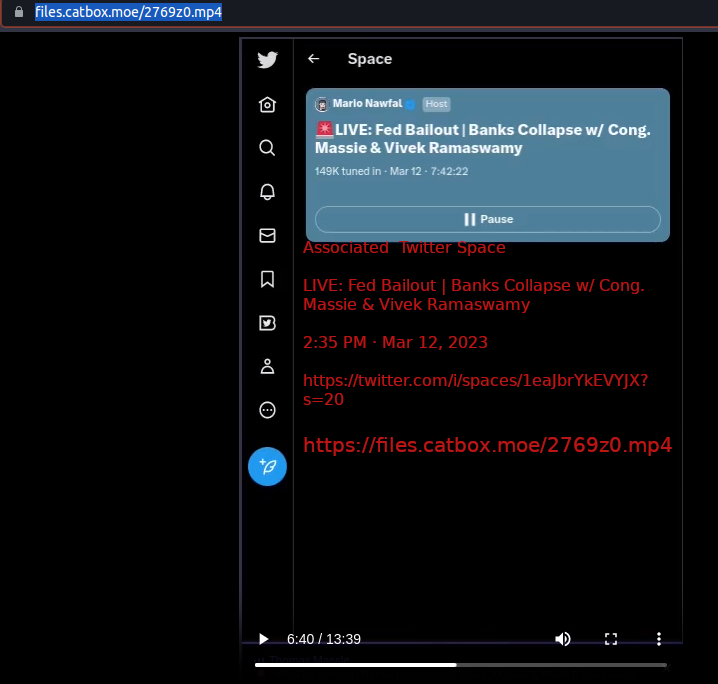The image size is (718, 684).
Task: Open the Messages envelope icon
Action: (x=267, y=235)
